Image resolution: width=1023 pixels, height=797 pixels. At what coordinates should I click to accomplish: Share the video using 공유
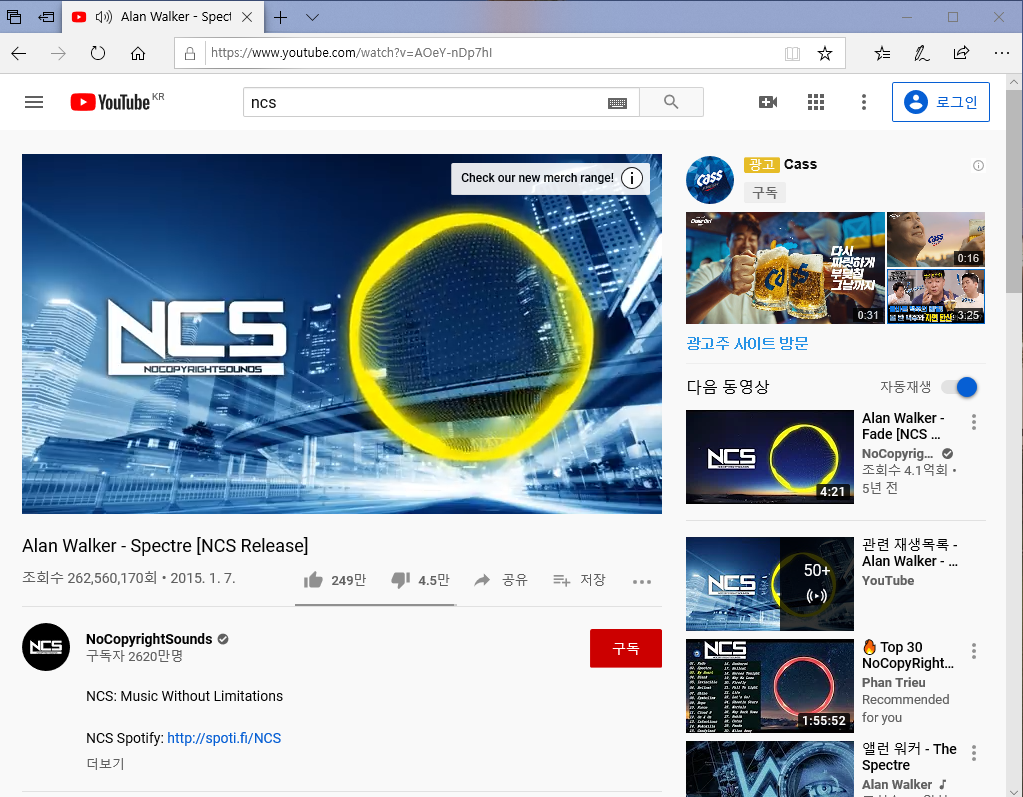[x=500, y=580]
